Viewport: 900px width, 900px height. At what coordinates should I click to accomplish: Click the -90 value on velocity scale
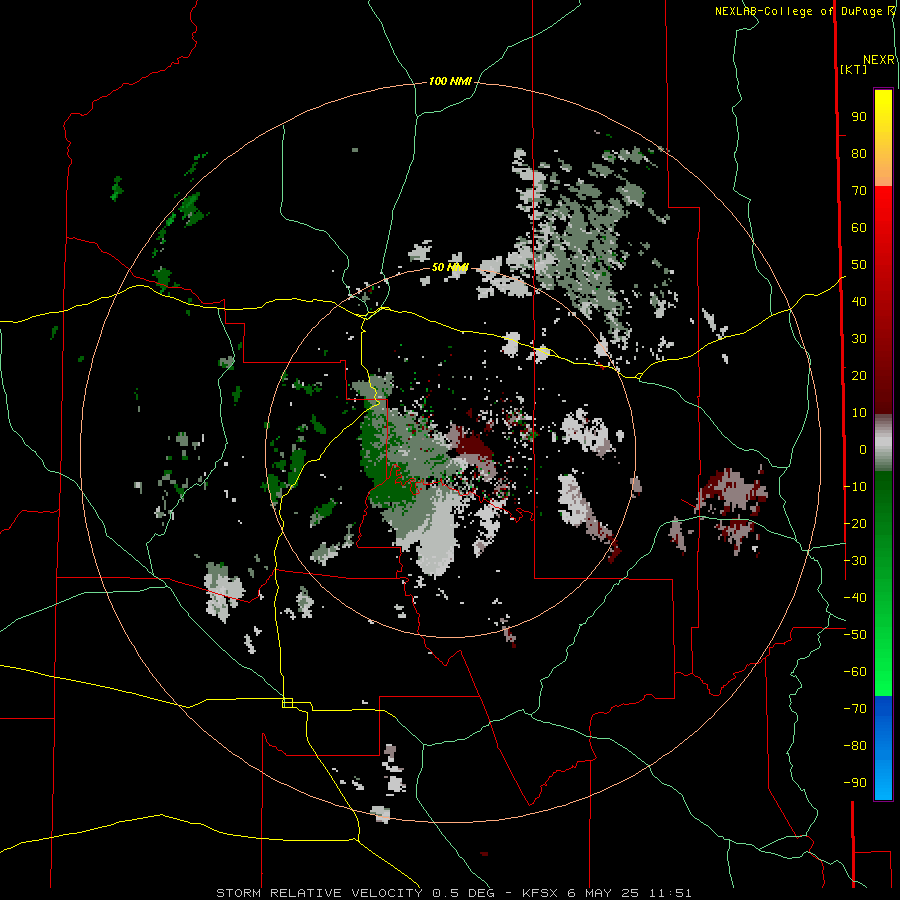click(x=855, y=783)
